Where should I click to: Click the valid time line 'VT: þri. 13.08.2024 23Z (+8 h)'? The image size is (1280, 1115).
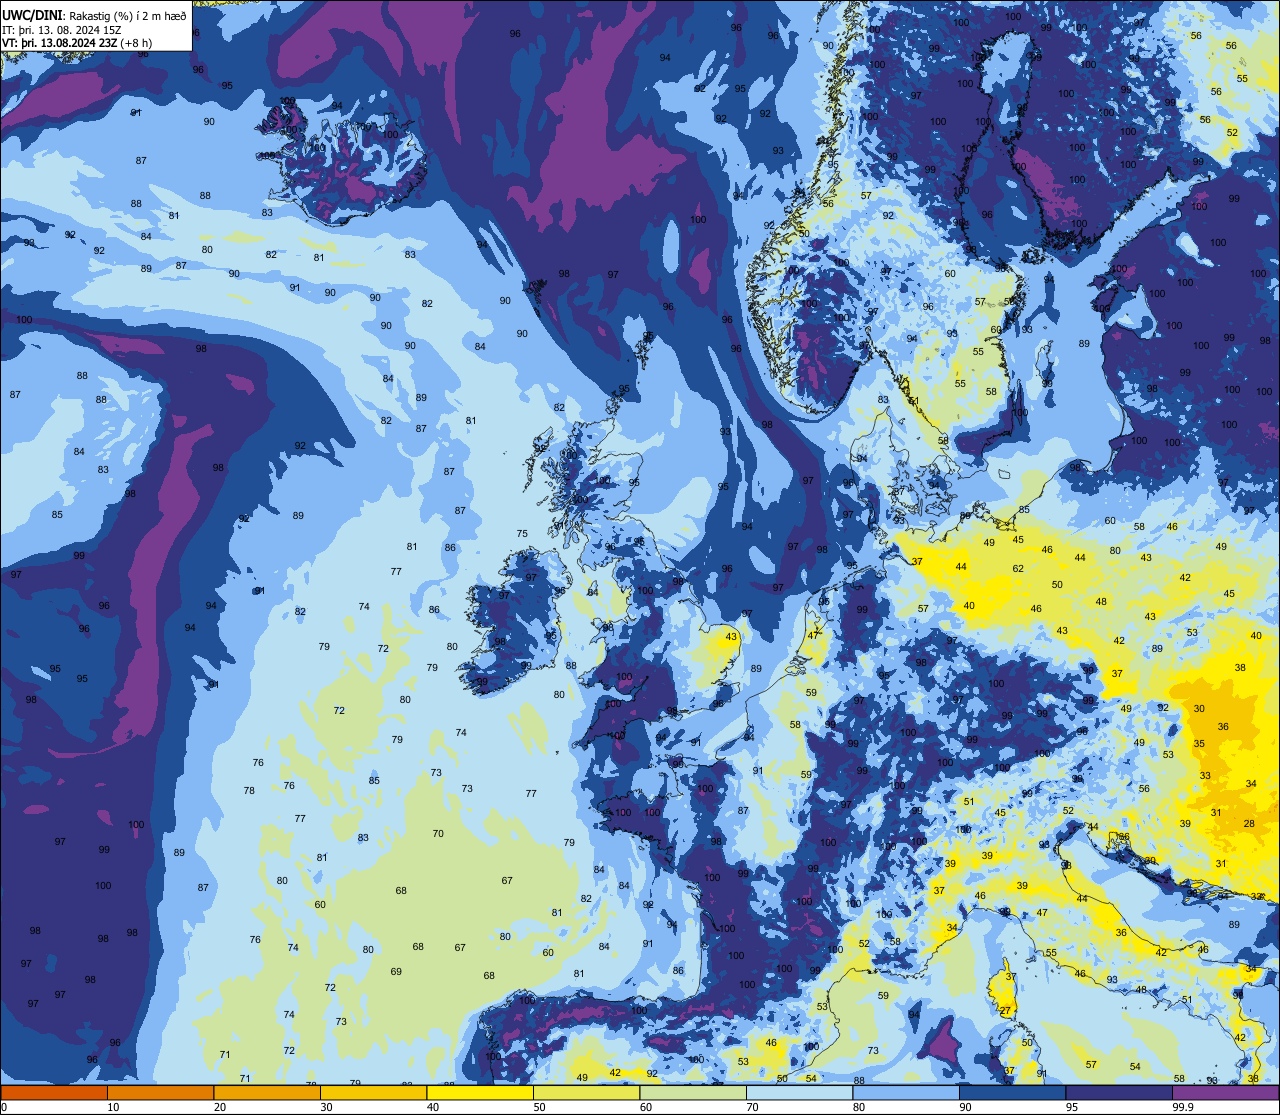[x=77, y=44]
